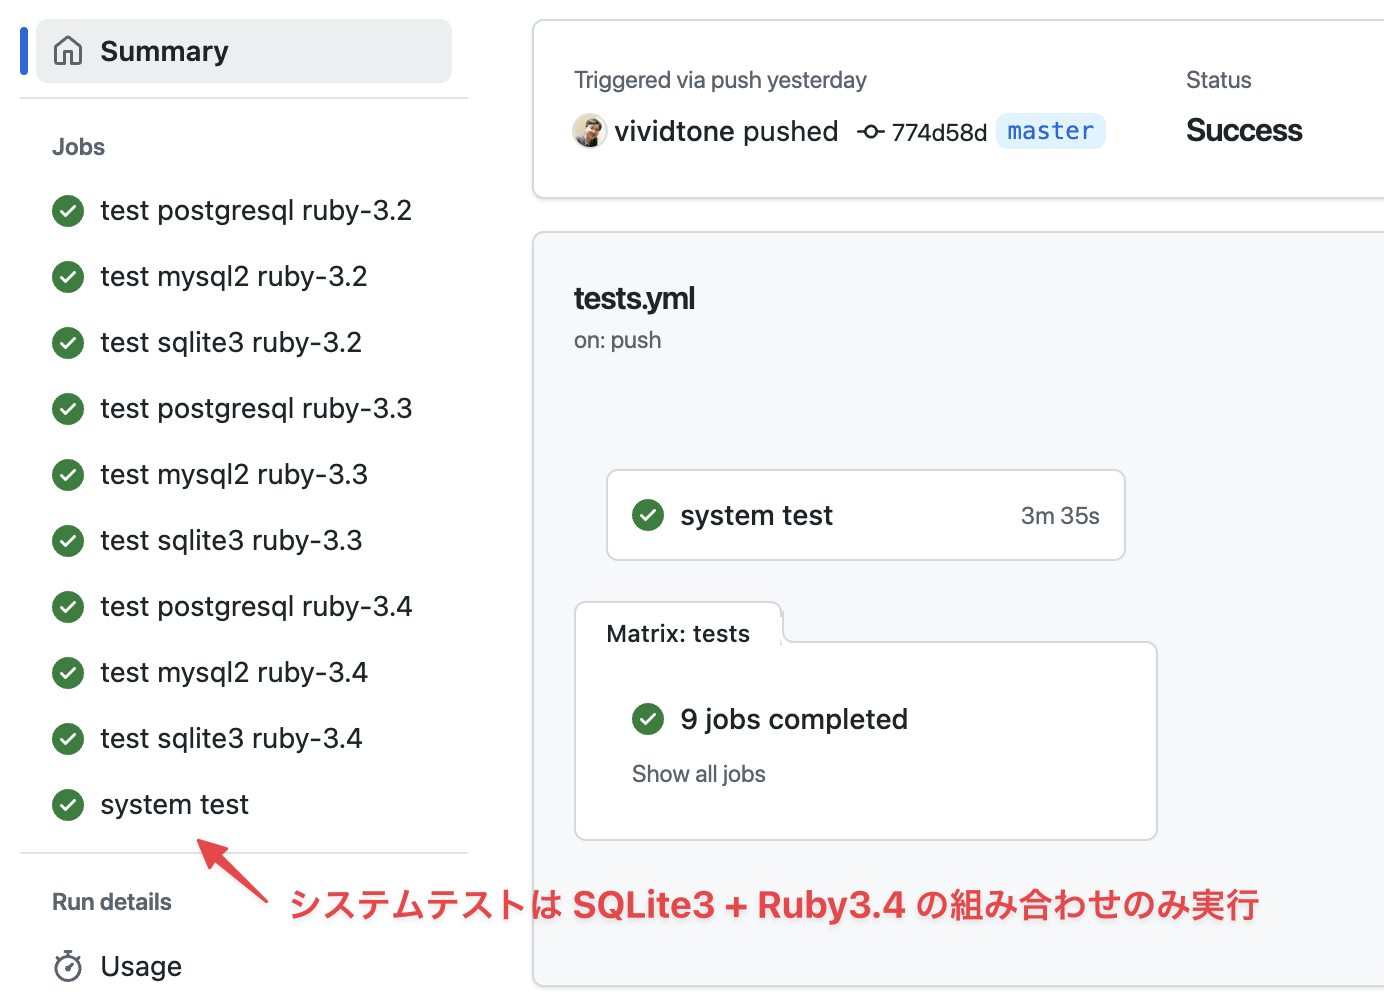Open the Summary home icon
Screen dimensions: 1384x1004
point(68,51)
